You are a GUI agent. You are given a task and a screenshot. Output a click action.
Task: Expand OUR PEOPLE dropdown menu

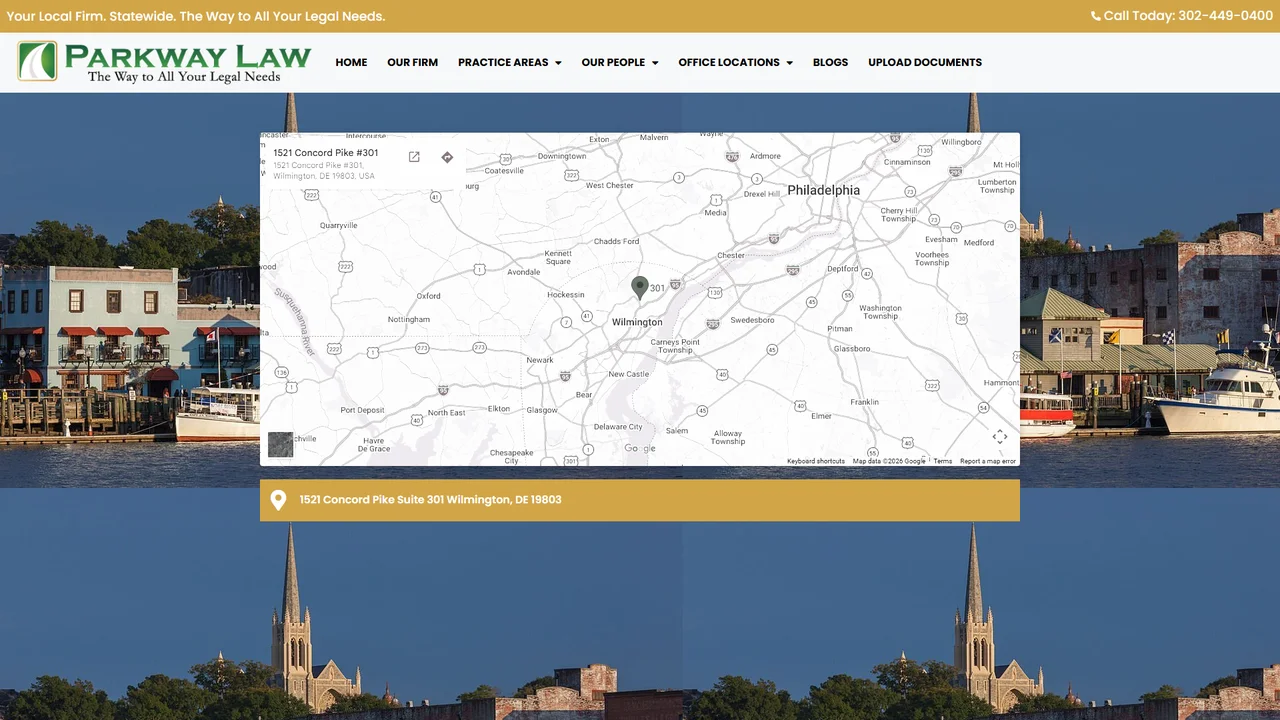coord(620,62)
